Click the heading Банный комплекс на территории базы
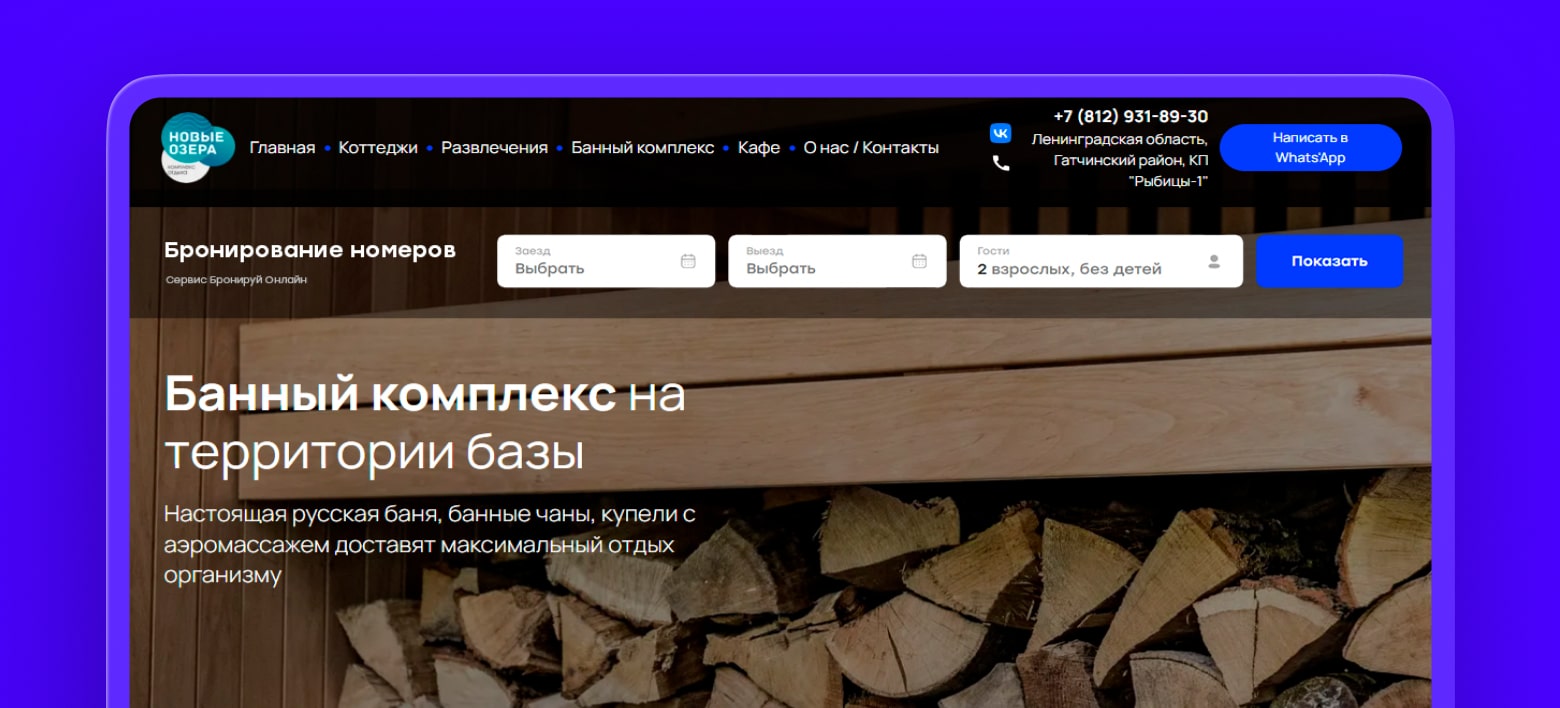Image resolution: width=1560 pixels, height=708 pixels. 425,424
